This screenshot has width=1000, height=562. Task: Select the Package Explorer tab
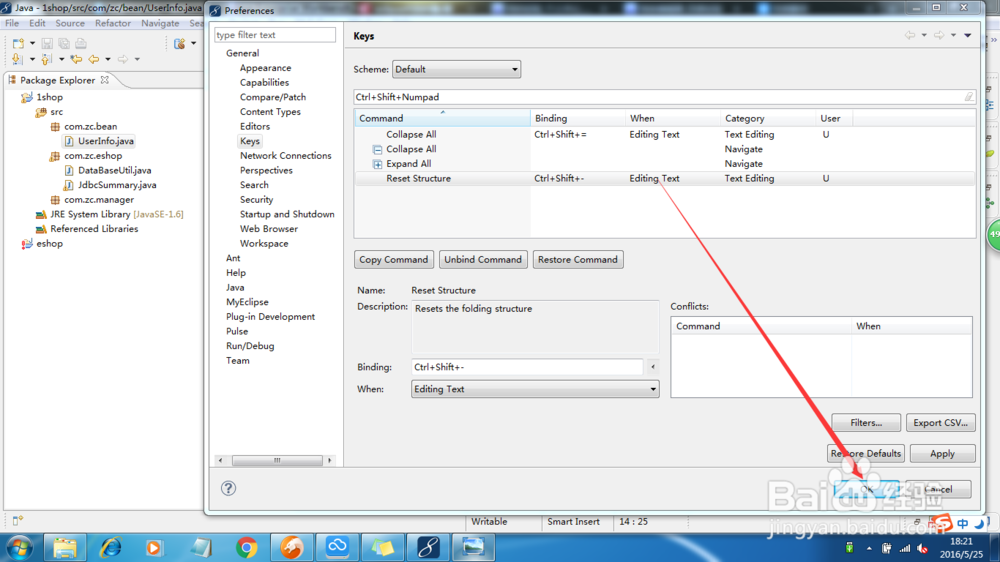57,80
